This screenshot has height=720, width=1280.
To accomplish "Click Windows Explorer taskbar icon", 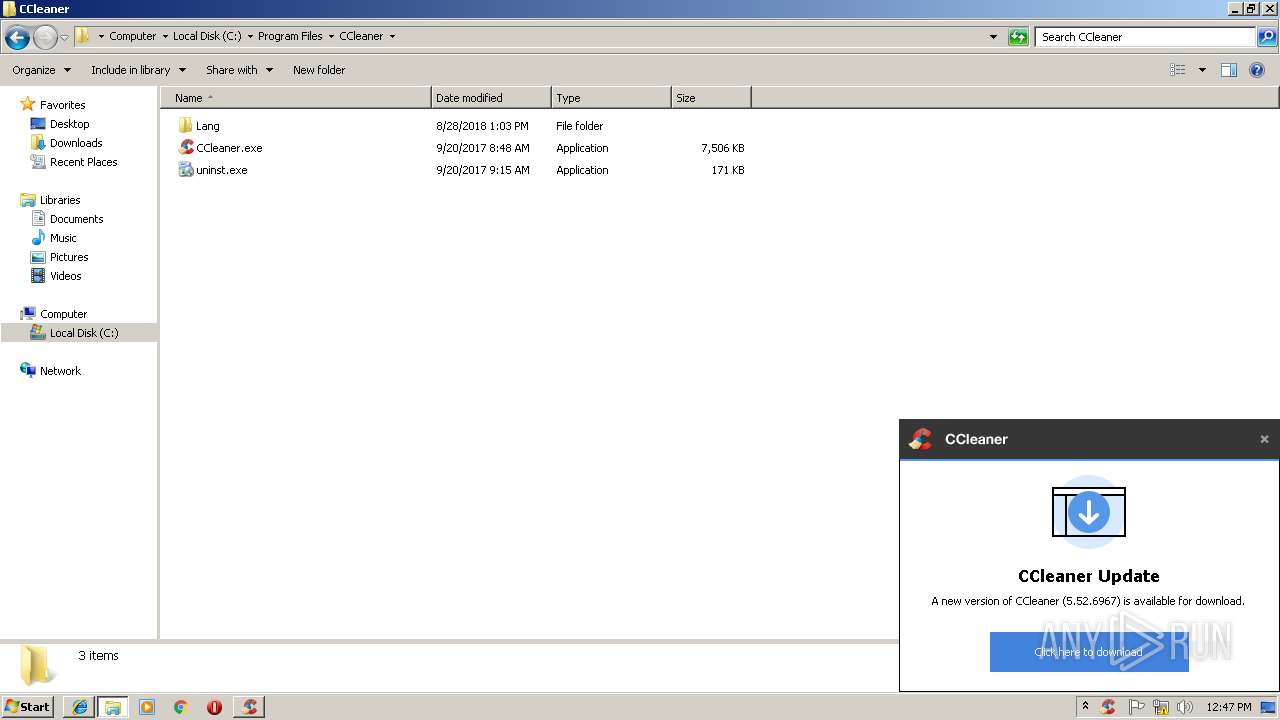I will [113, 707].
